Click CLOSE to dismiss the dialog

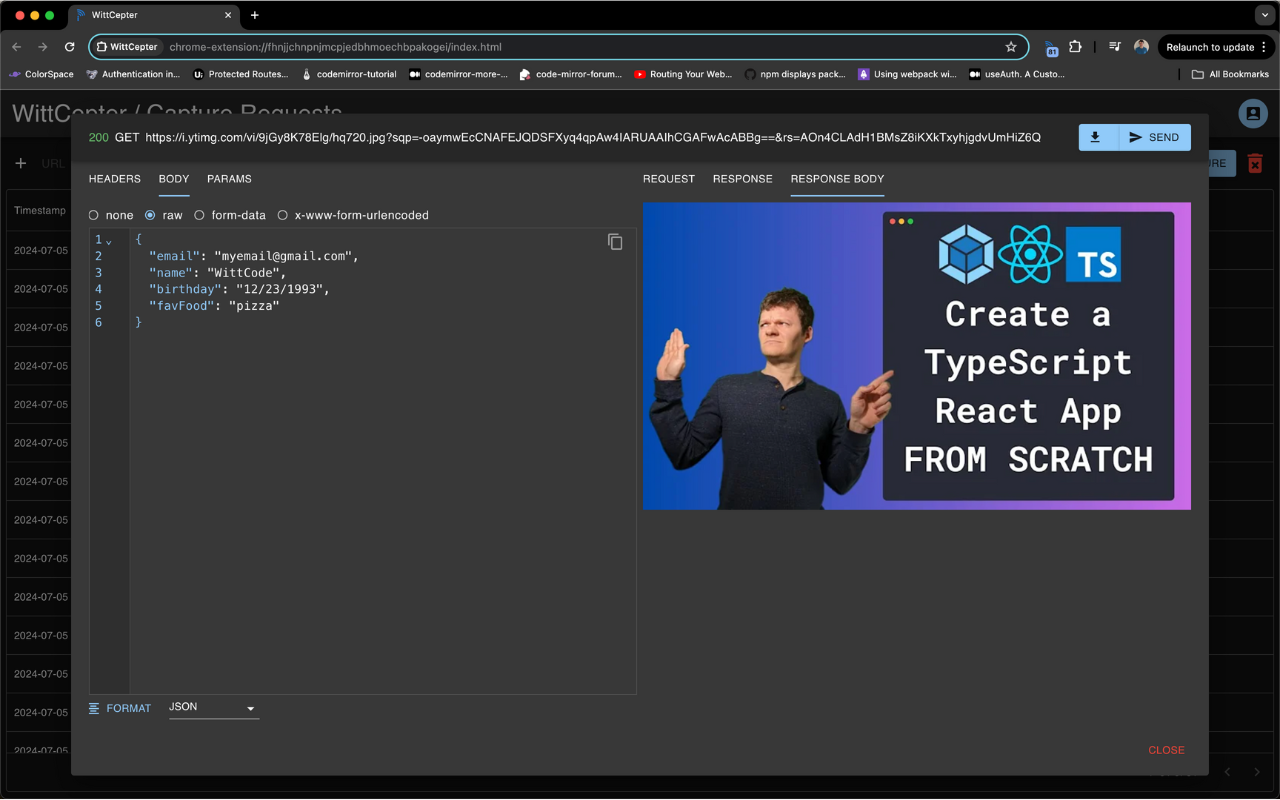click(1166, 750)
